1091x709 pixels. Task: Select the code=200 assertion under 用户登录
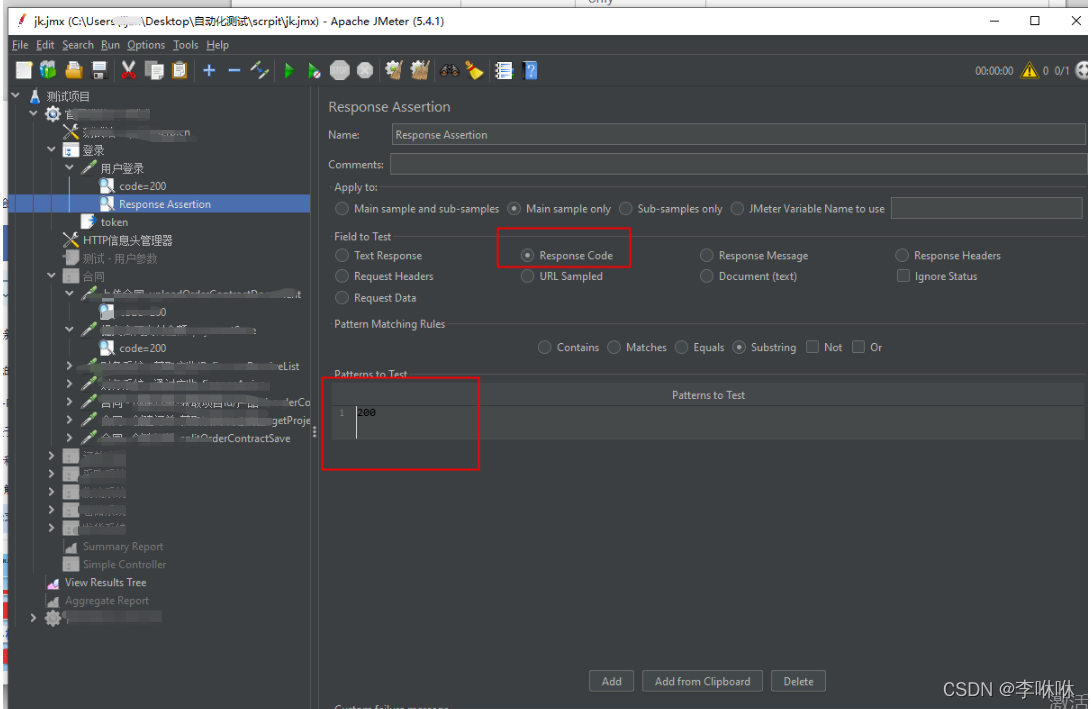pyautogui.click(x=142, y=186)
